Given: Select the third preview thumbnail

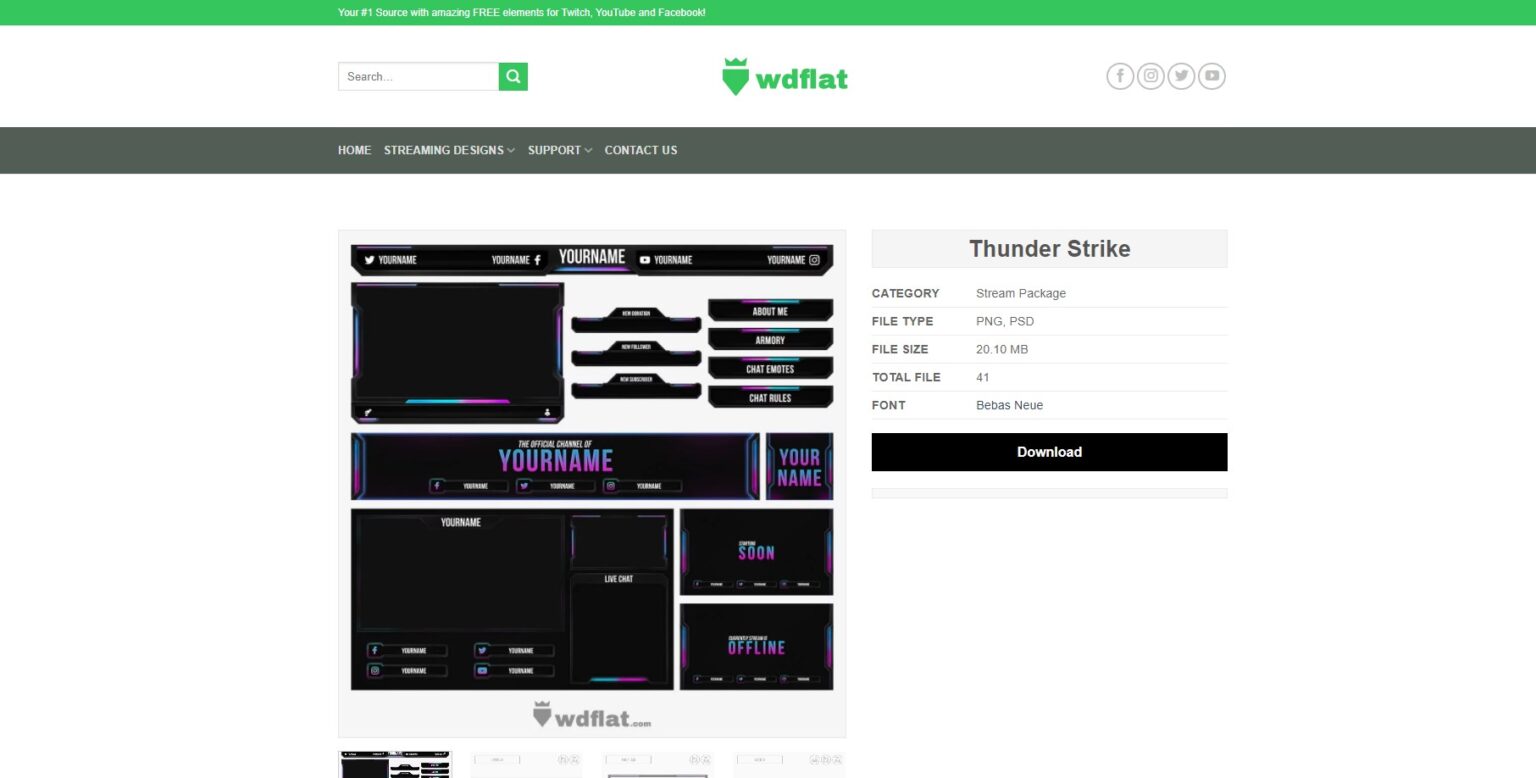Looking at the screenshot, I should point(657,765).
